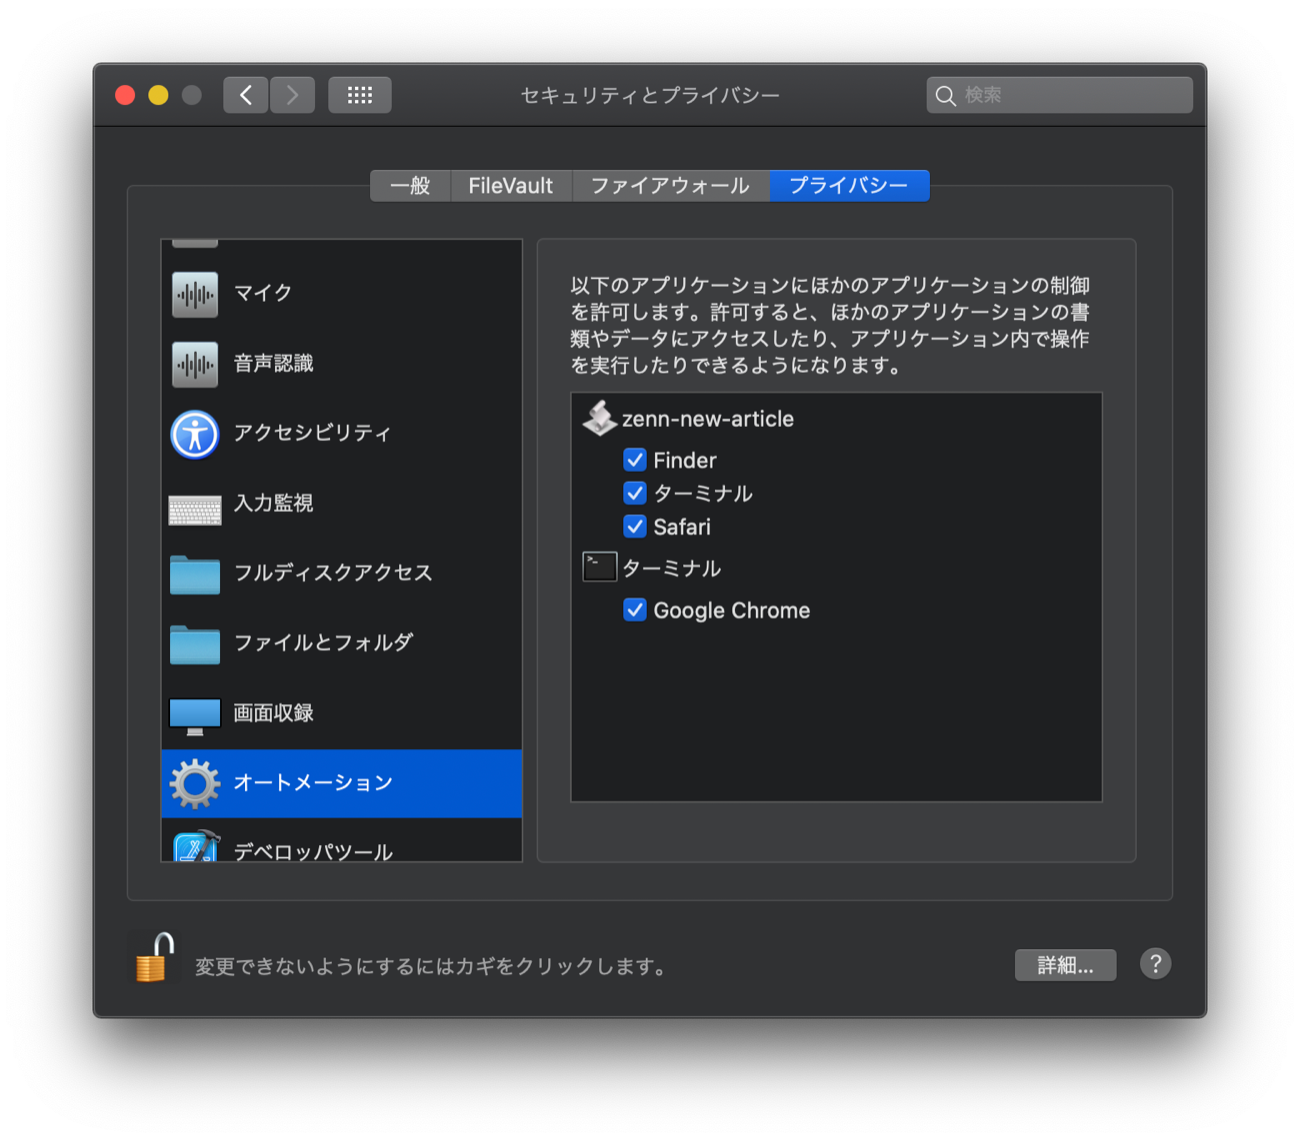The height and width of the screenshot is (1141, 1300).
Task: Click the Xcode icon for デベロッパツール
Action: tap(196, 846)
